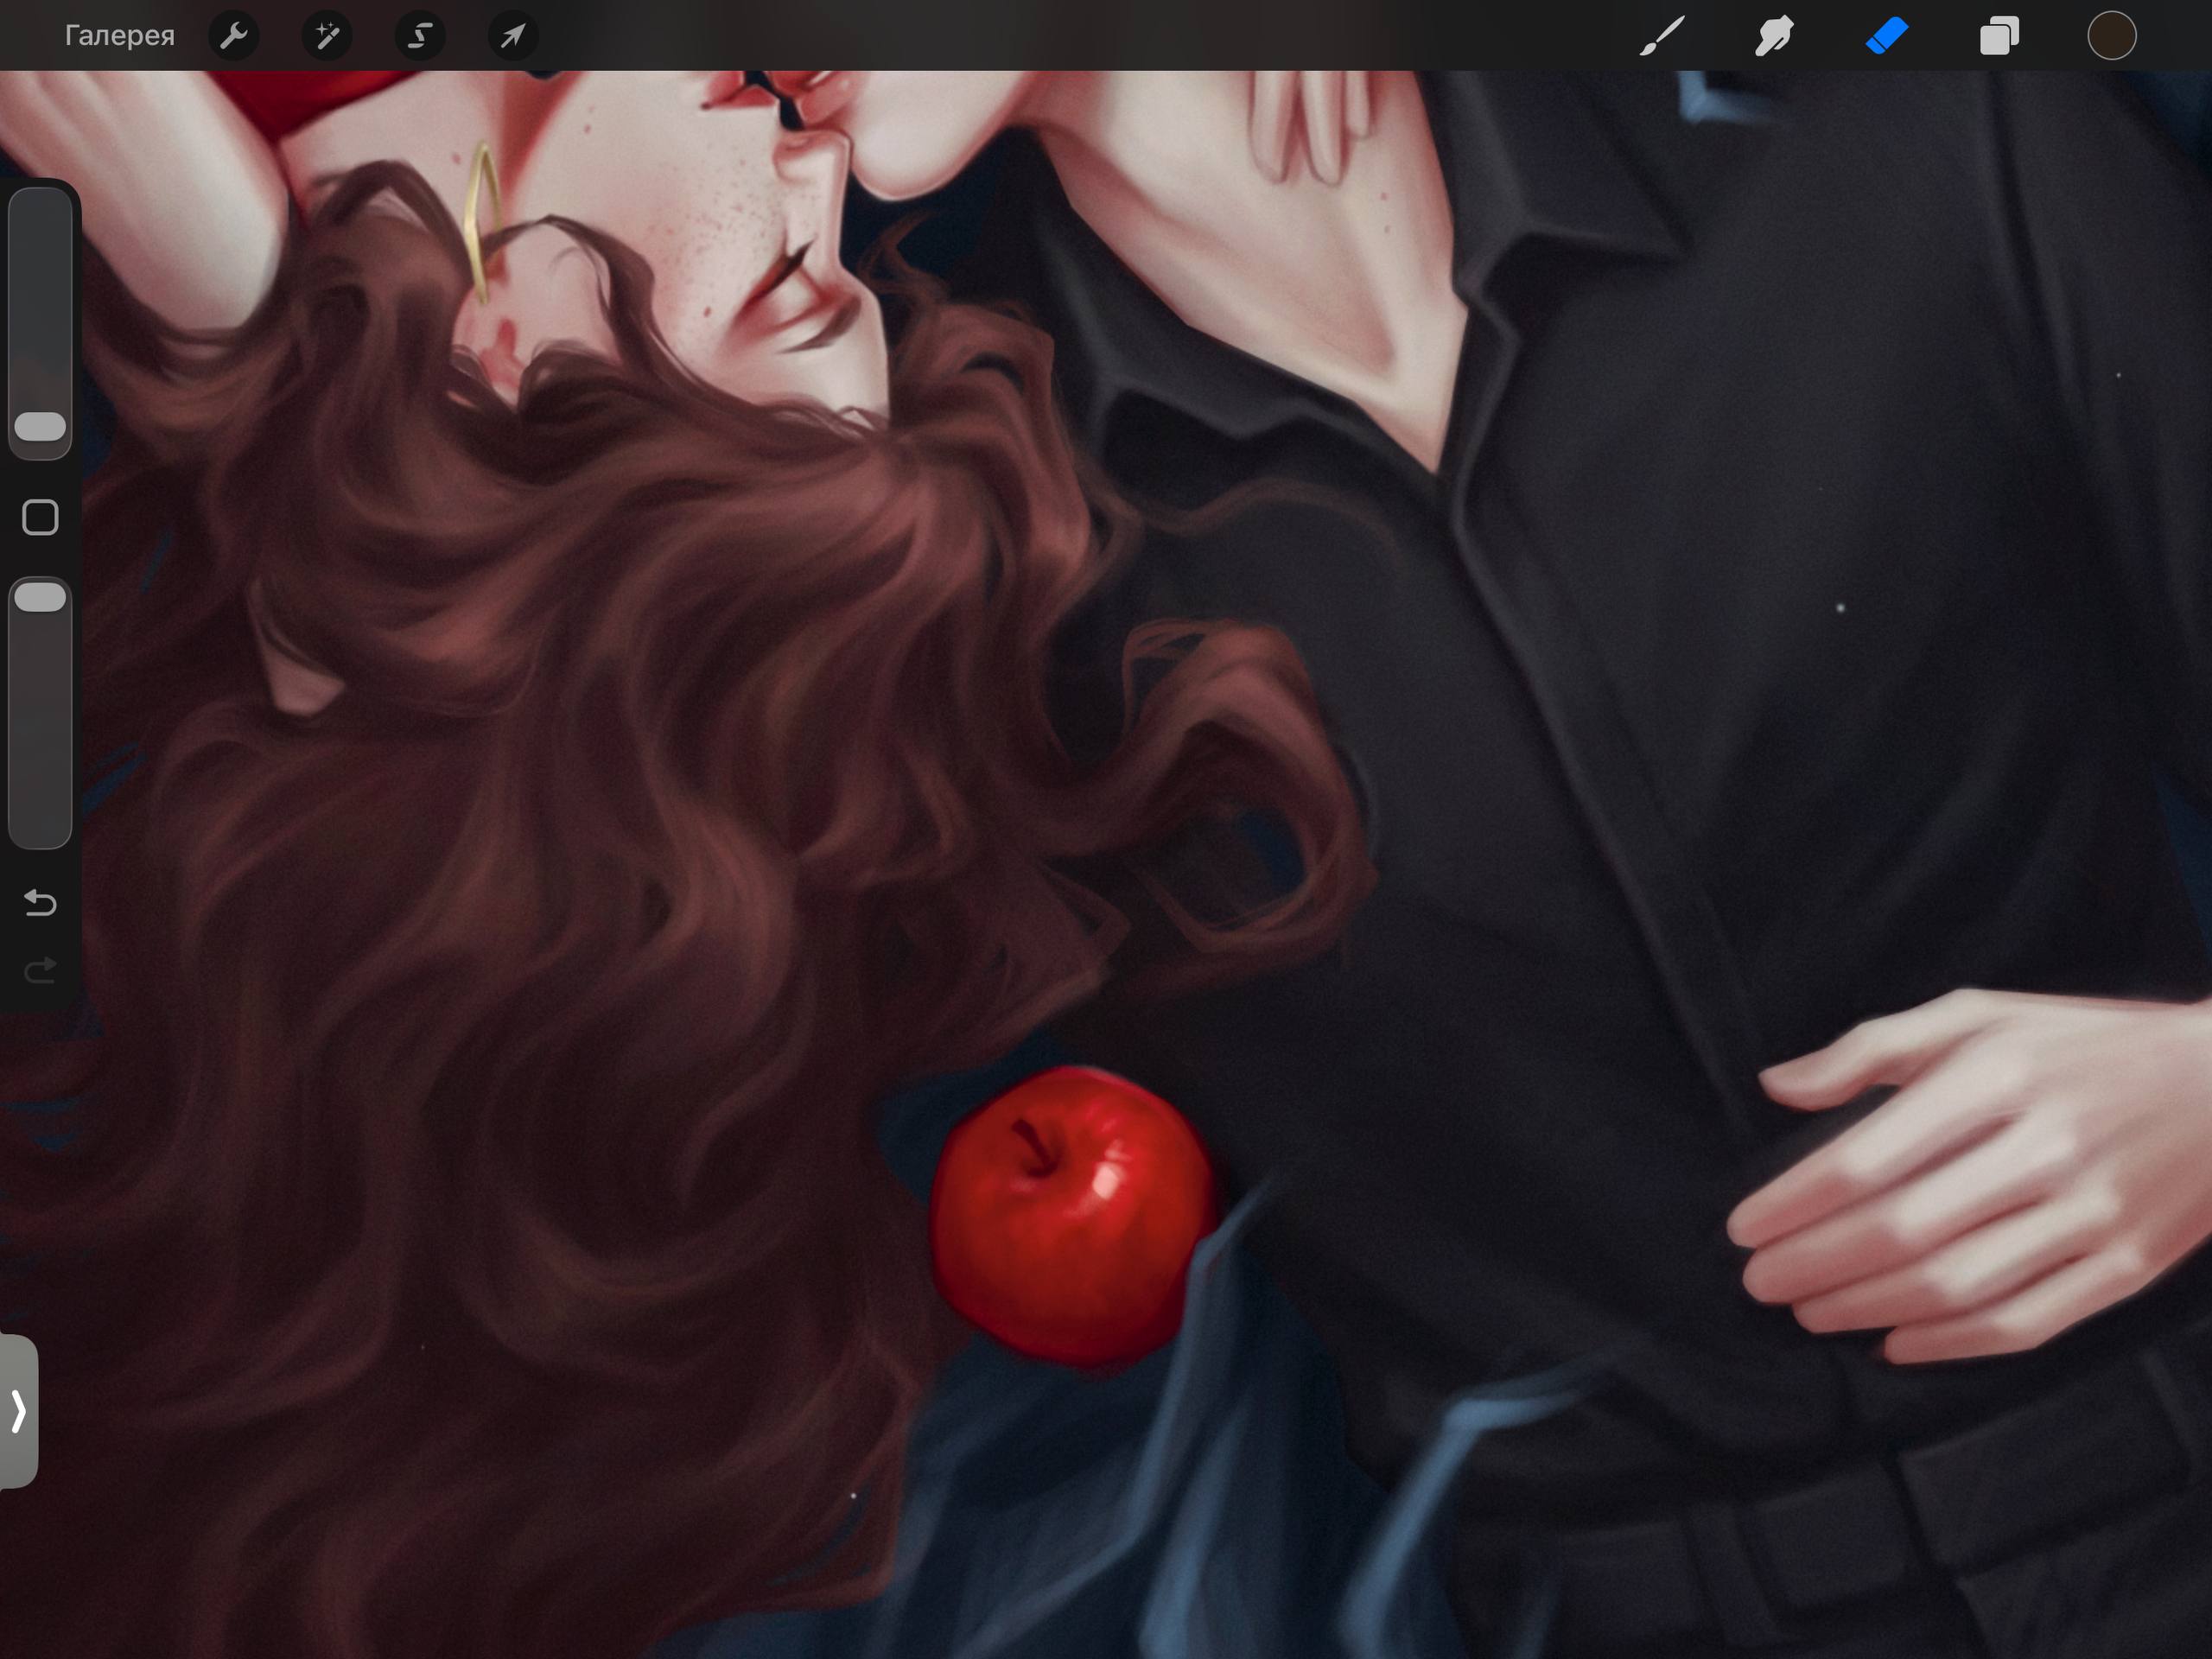Select the Eraser tool
Image resolution: width=2212 pixels, height=1659 pixels.
(1887, 36)
